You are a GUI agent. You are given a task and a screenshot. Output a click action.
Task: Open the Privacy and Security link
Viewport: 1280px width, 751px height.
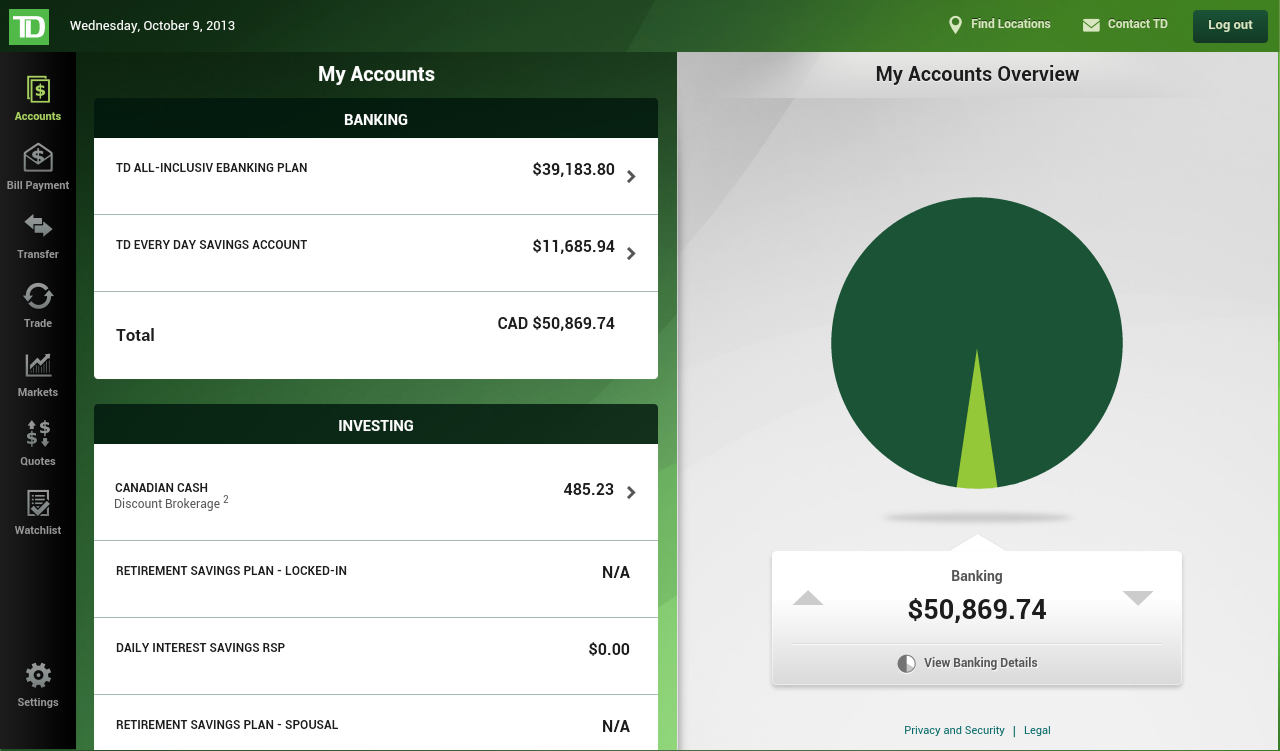[954, 730]
